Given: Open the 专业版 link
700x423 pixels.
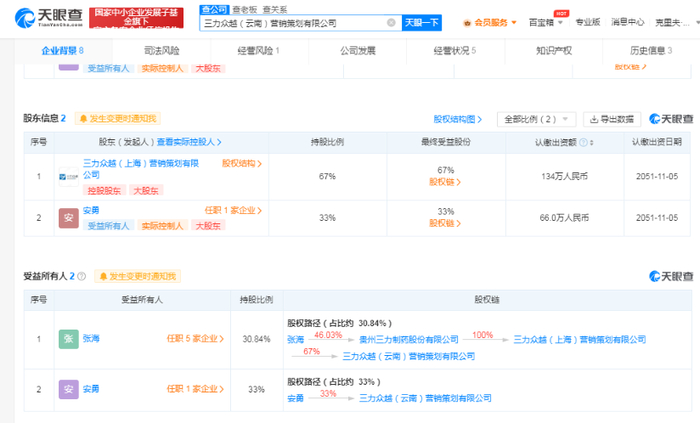Looking at the screenshot, I should pos(588,22).
